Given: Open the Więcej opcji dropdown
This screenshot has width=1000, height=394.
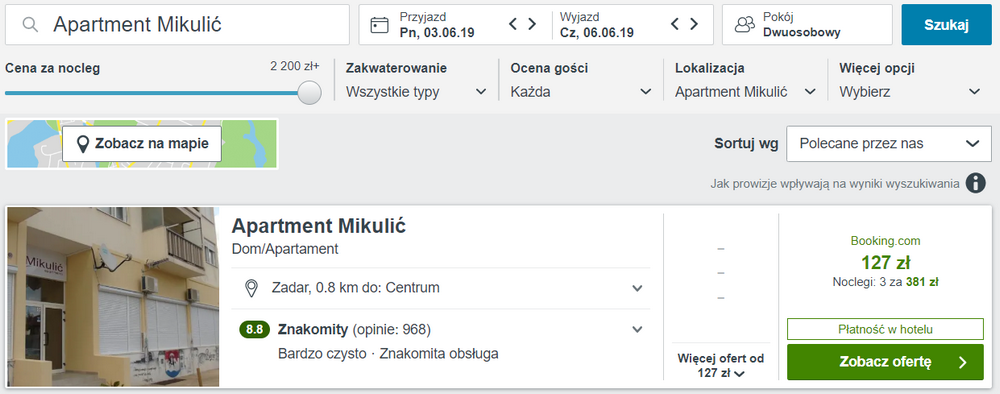Looking at the screenshot, I should coord(910,80).
